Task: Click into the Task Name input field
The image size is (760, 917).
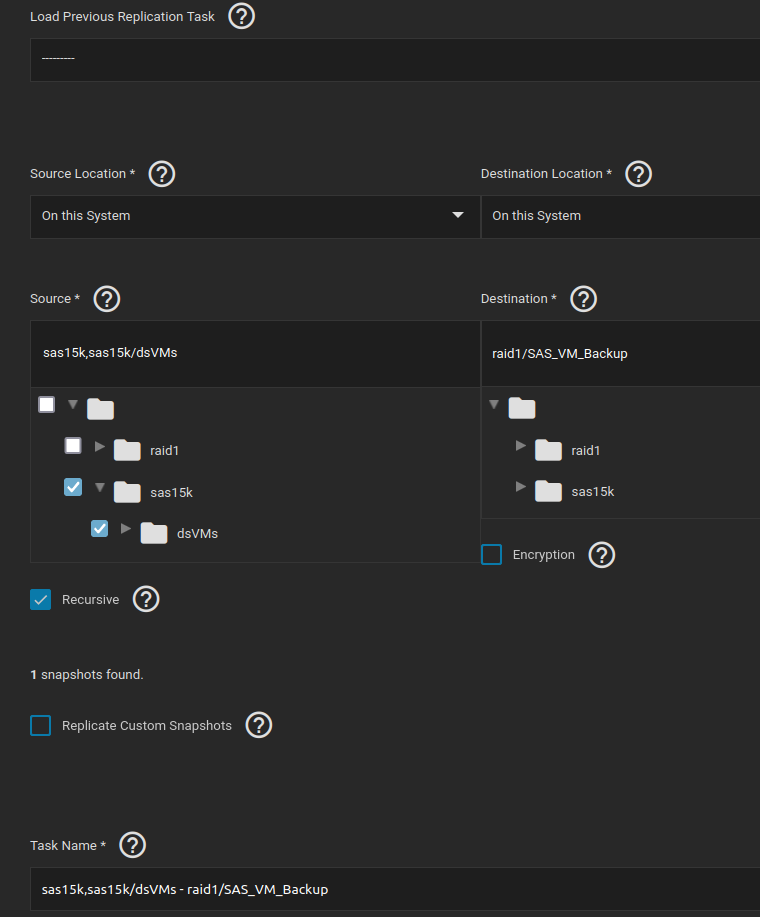Action: click(x=390, y=889)
